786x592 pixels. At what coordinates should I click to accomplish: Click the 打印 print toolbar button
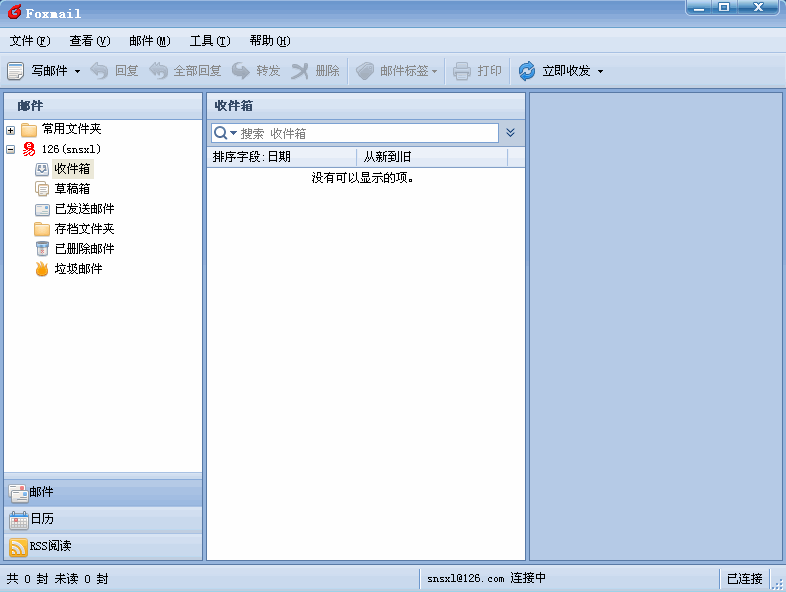point(477,71)
